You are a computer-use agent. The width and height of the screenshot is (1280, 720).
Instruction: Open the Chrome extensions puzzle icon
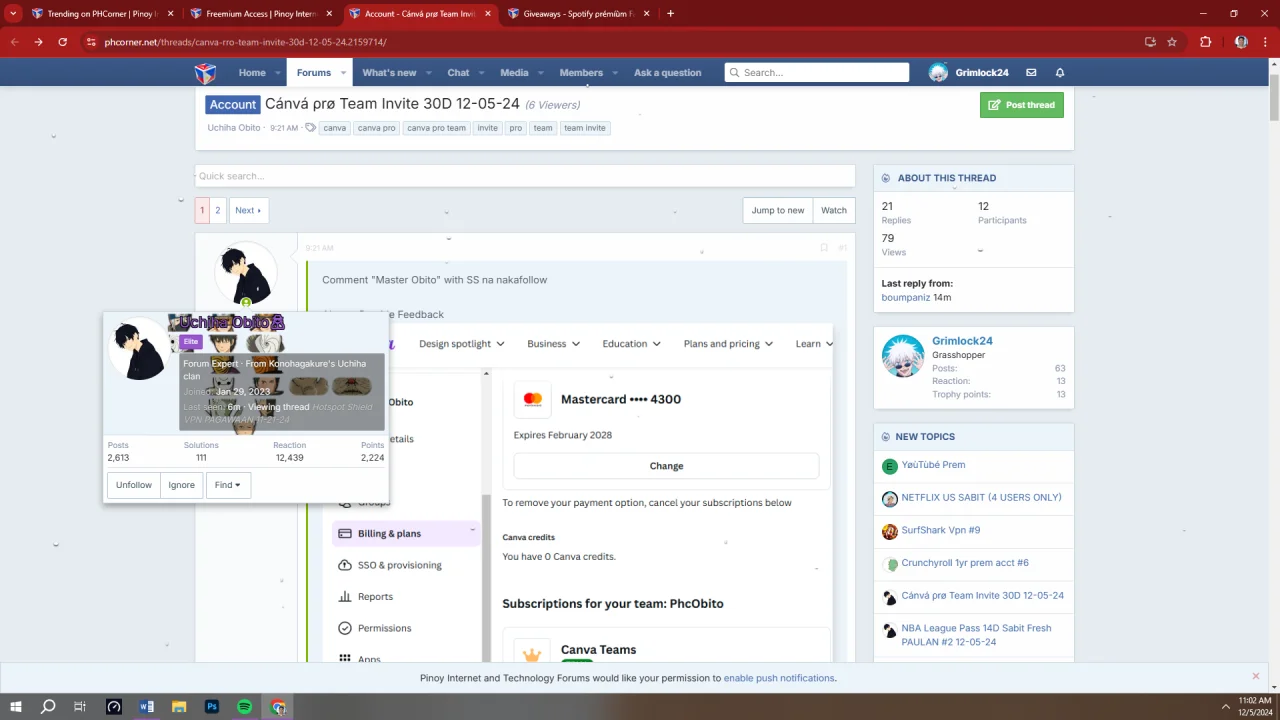[1205, 42]
